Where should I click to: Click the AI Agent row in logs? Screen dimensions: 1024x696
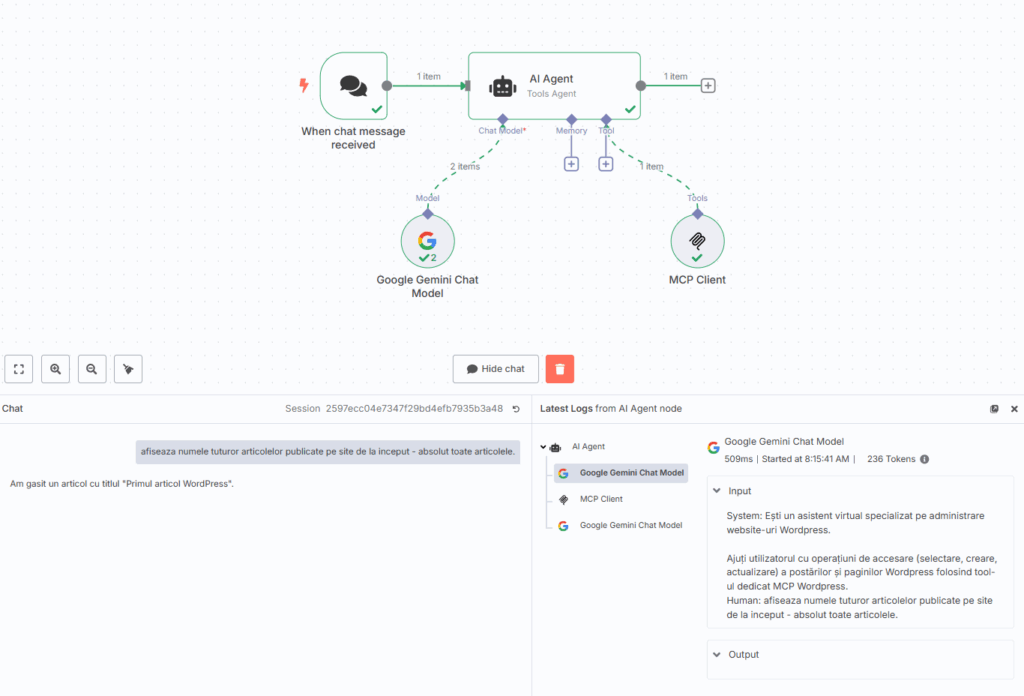point(588,447)
